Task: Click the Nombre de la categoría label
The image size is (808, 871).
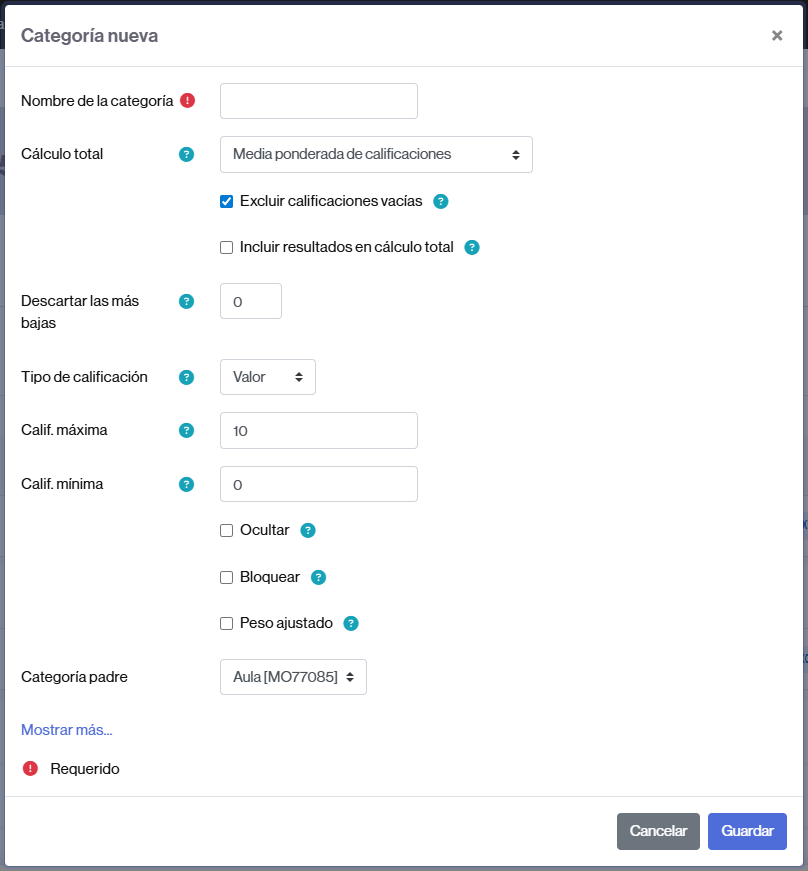Action: click(97, 101)
